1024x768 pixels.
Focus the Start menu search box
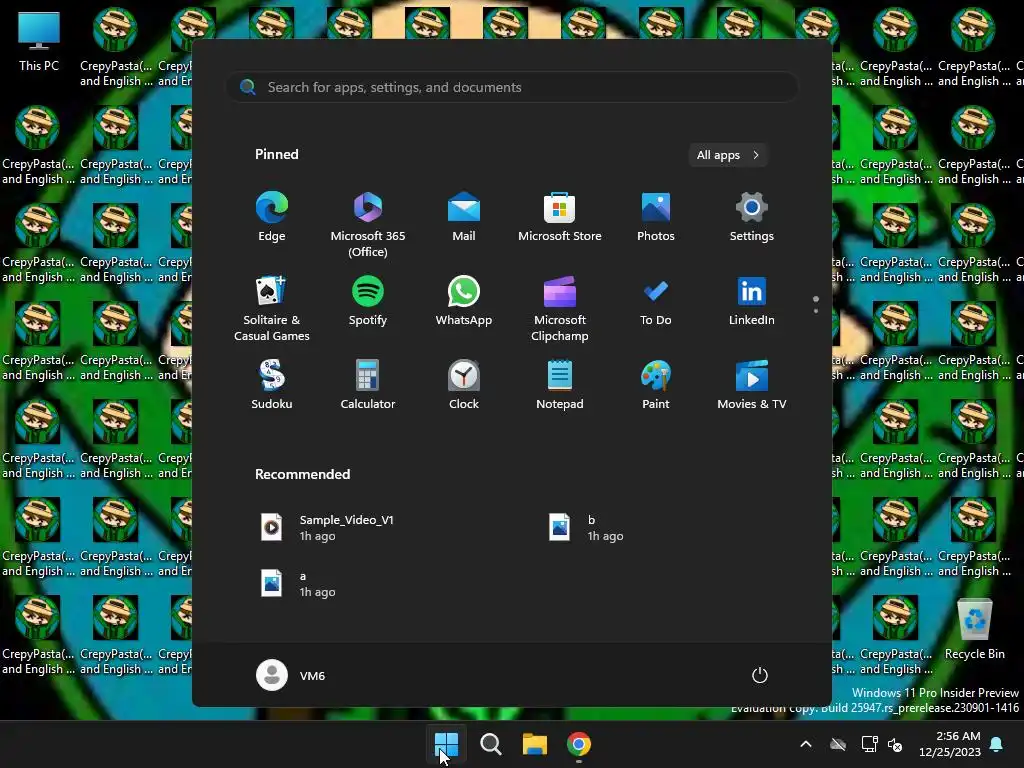pos(513,87)
